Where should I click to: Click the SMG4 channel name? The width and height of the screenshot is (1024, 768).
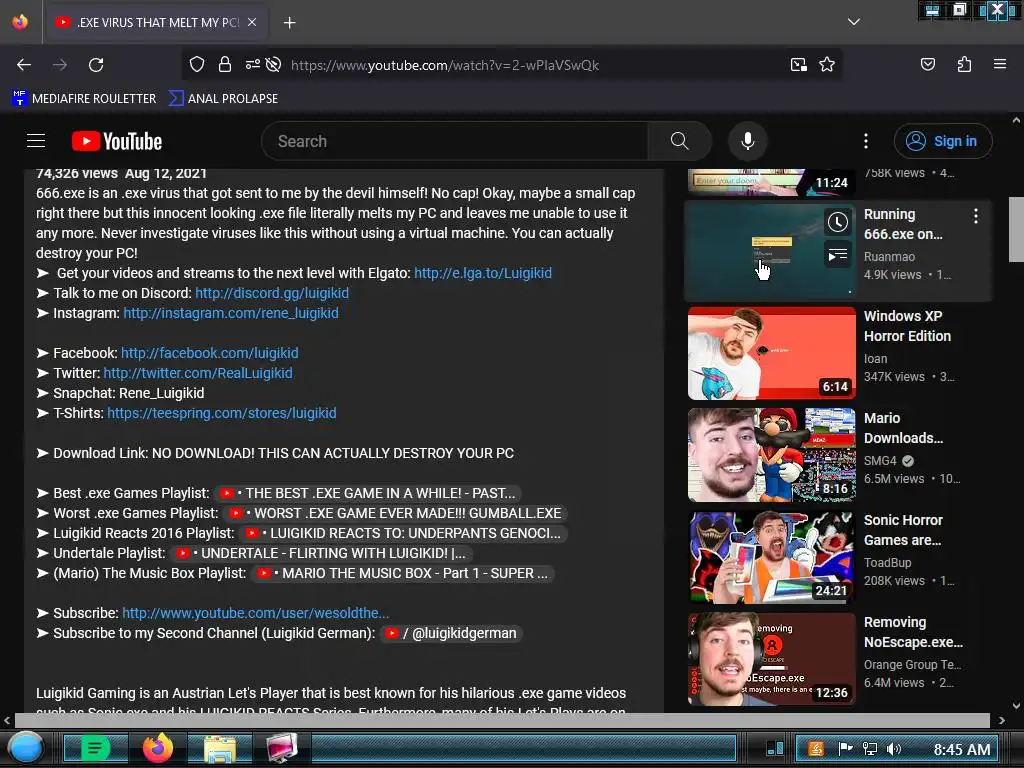click(880, 460)
